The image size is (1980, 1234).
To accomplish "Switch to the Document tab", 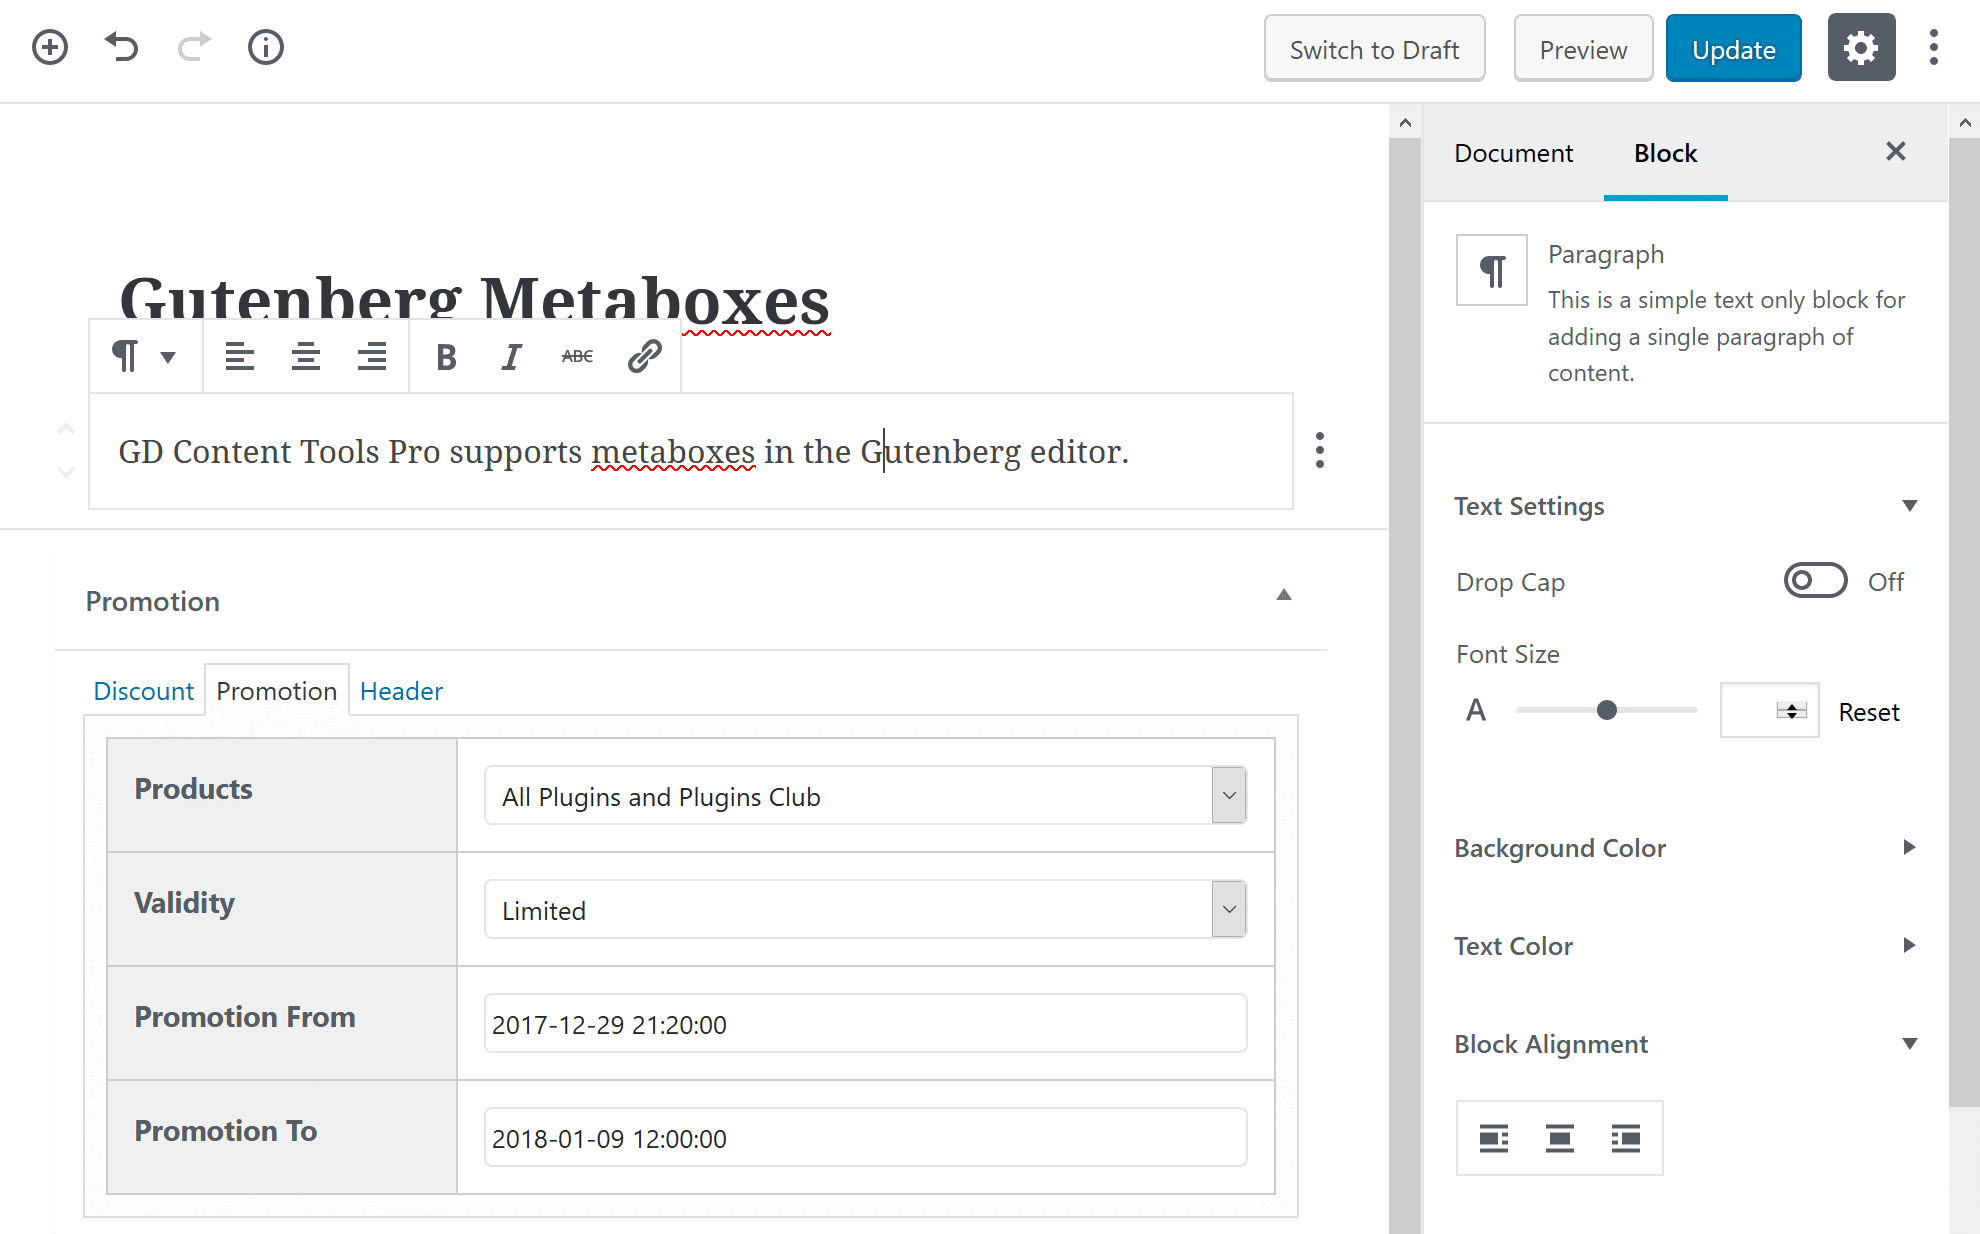I will pos(1513,153).
